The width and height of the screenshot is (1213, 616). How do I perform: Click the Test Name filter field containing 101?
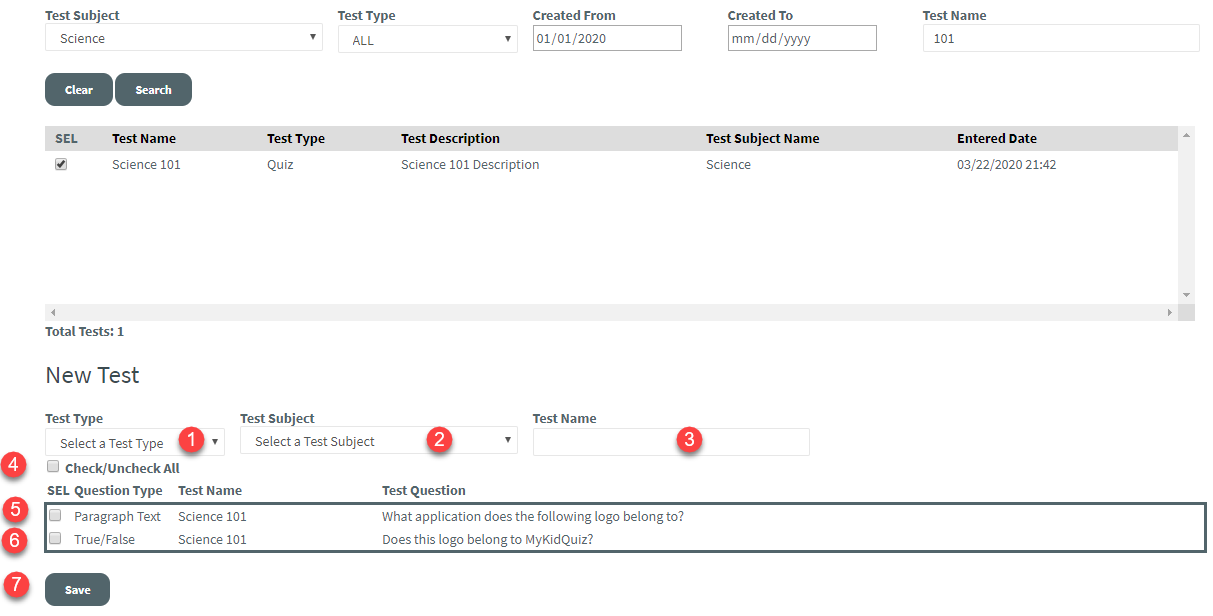click(x=1060, y=37)
